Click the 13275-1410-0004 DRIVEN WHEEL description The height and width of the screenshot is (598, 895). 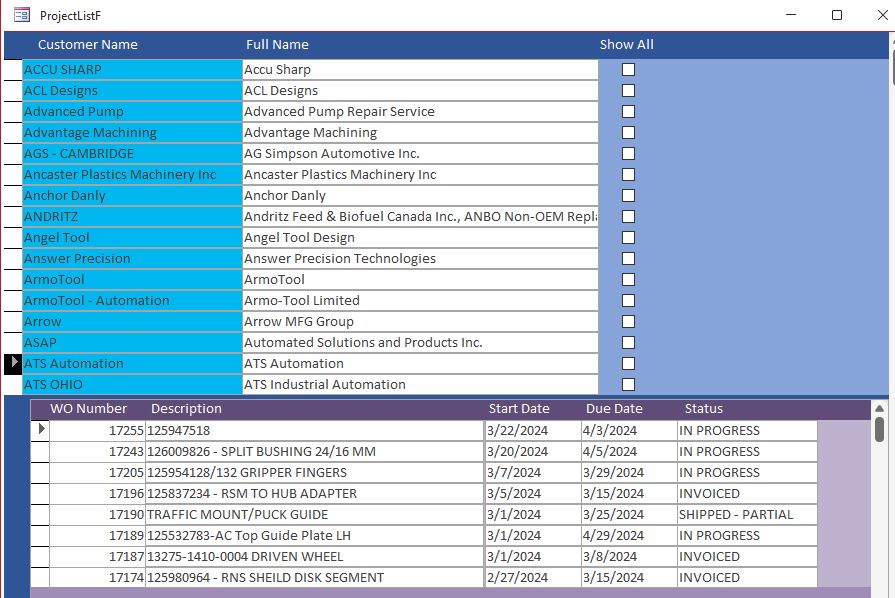point(315,556)
